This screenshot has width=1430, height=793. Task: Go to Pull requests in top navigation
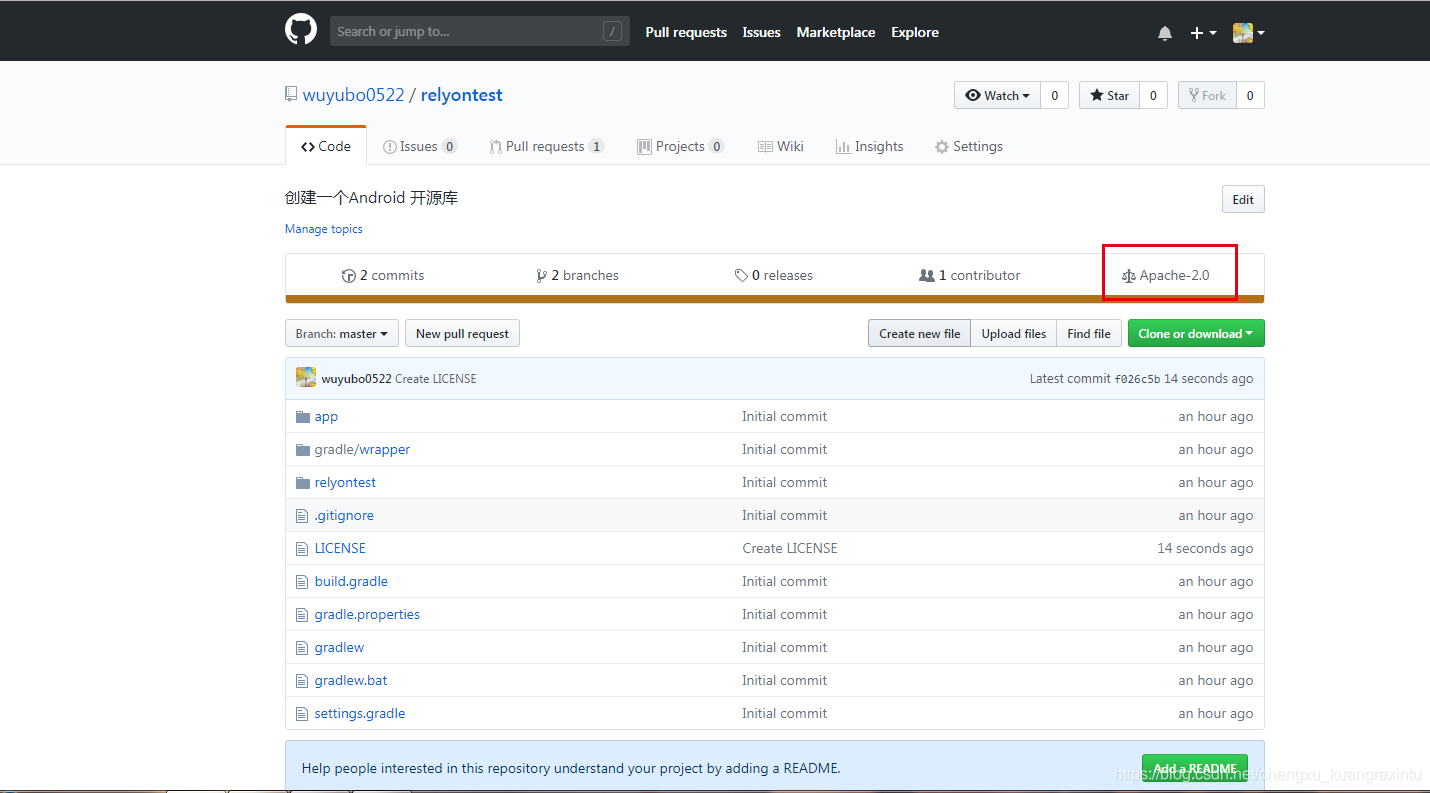686,32
